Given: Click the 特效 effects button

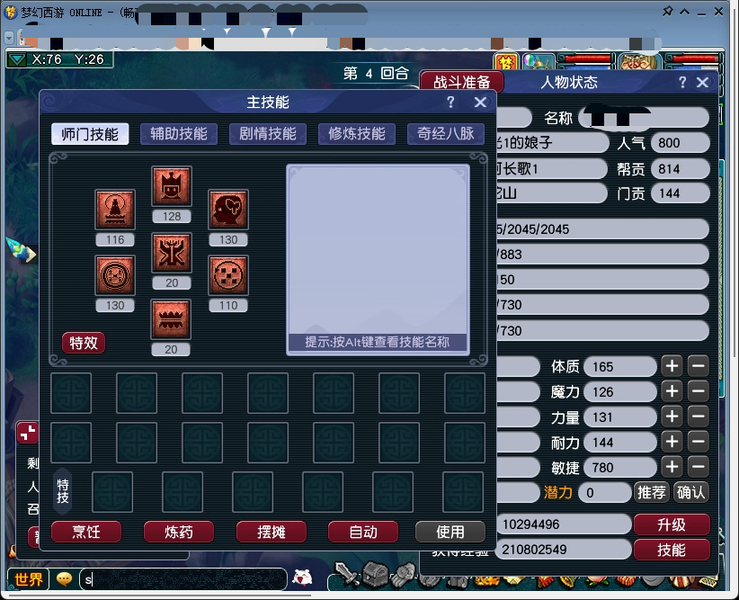Looking at the screenshot, I should tap(83, 343).
